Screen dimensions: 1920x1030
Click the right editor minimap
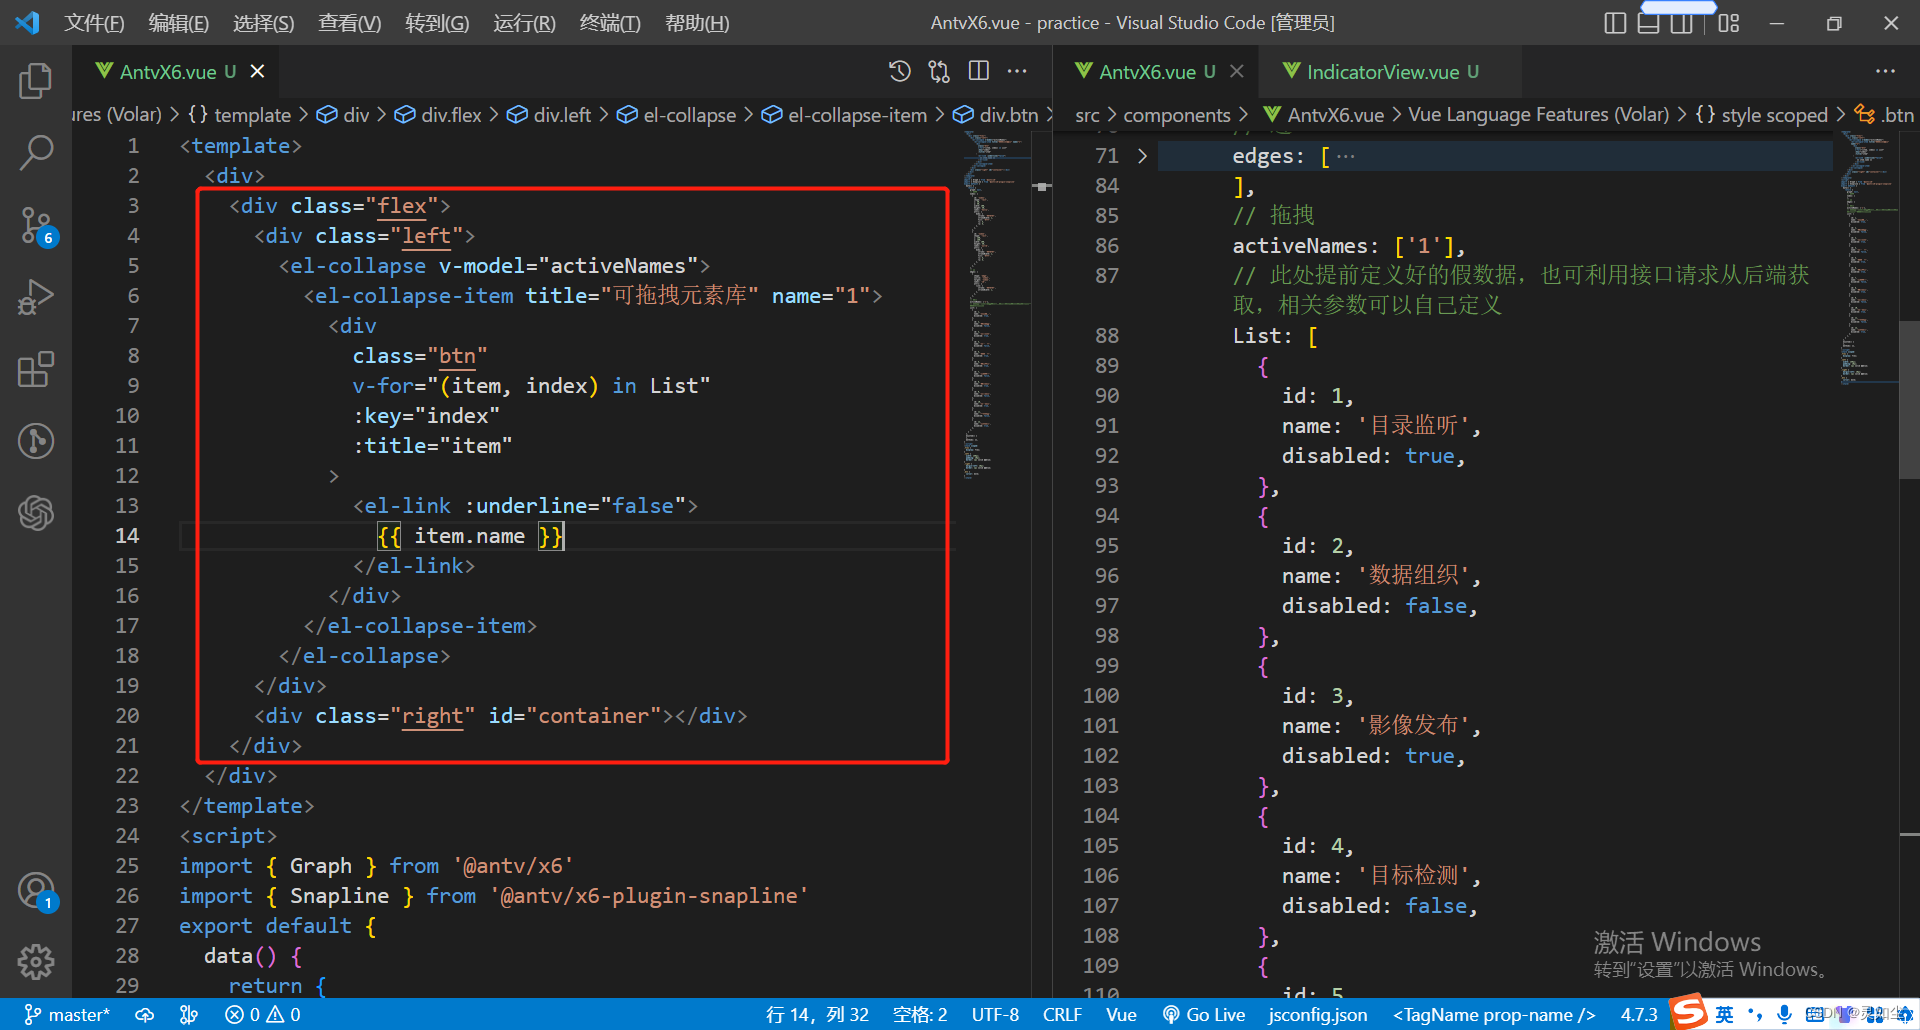tap(1868, 257)
